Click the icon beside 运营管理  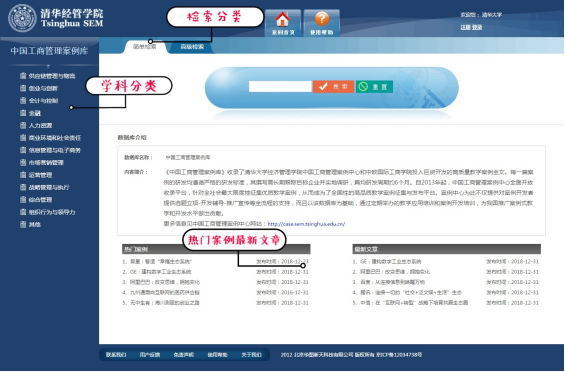click(23, 175)
